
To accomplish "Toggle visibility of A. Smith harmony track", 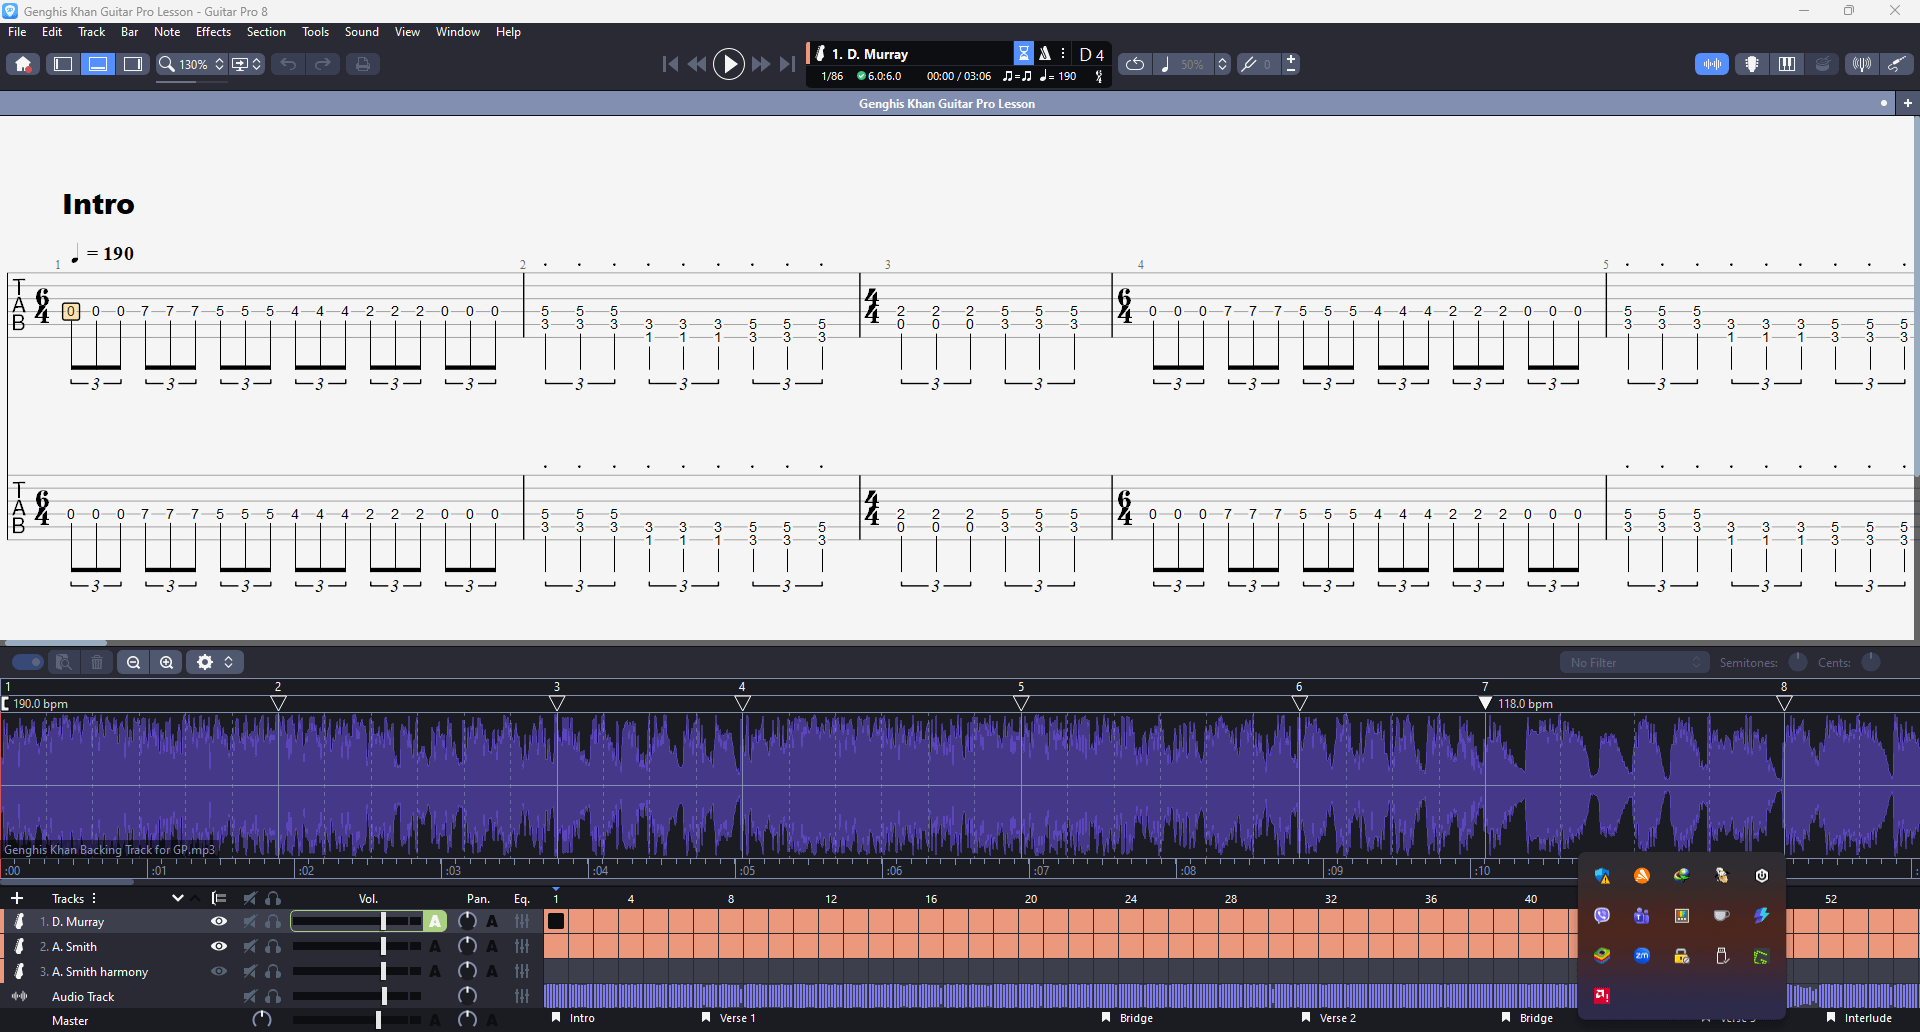I will tap(219, 971).
